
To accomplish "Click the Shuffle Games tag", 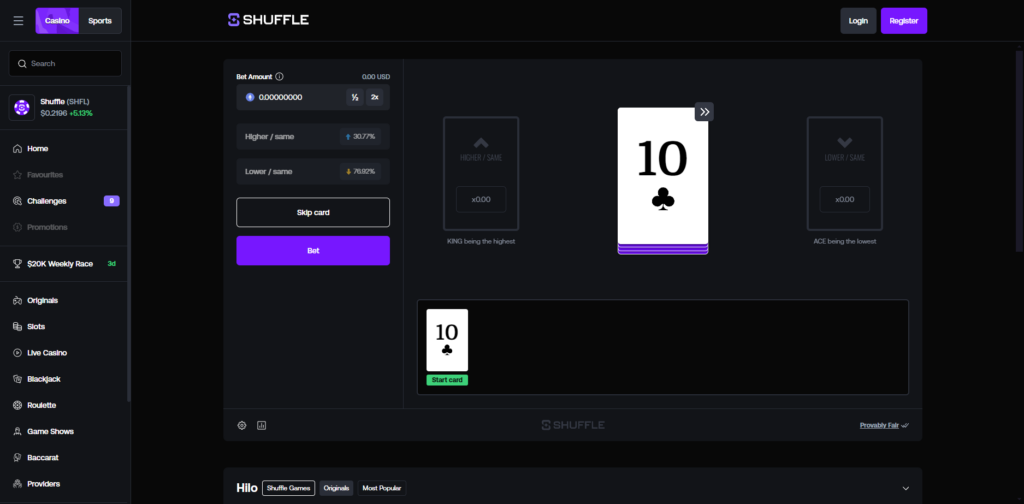I will 289,488.
